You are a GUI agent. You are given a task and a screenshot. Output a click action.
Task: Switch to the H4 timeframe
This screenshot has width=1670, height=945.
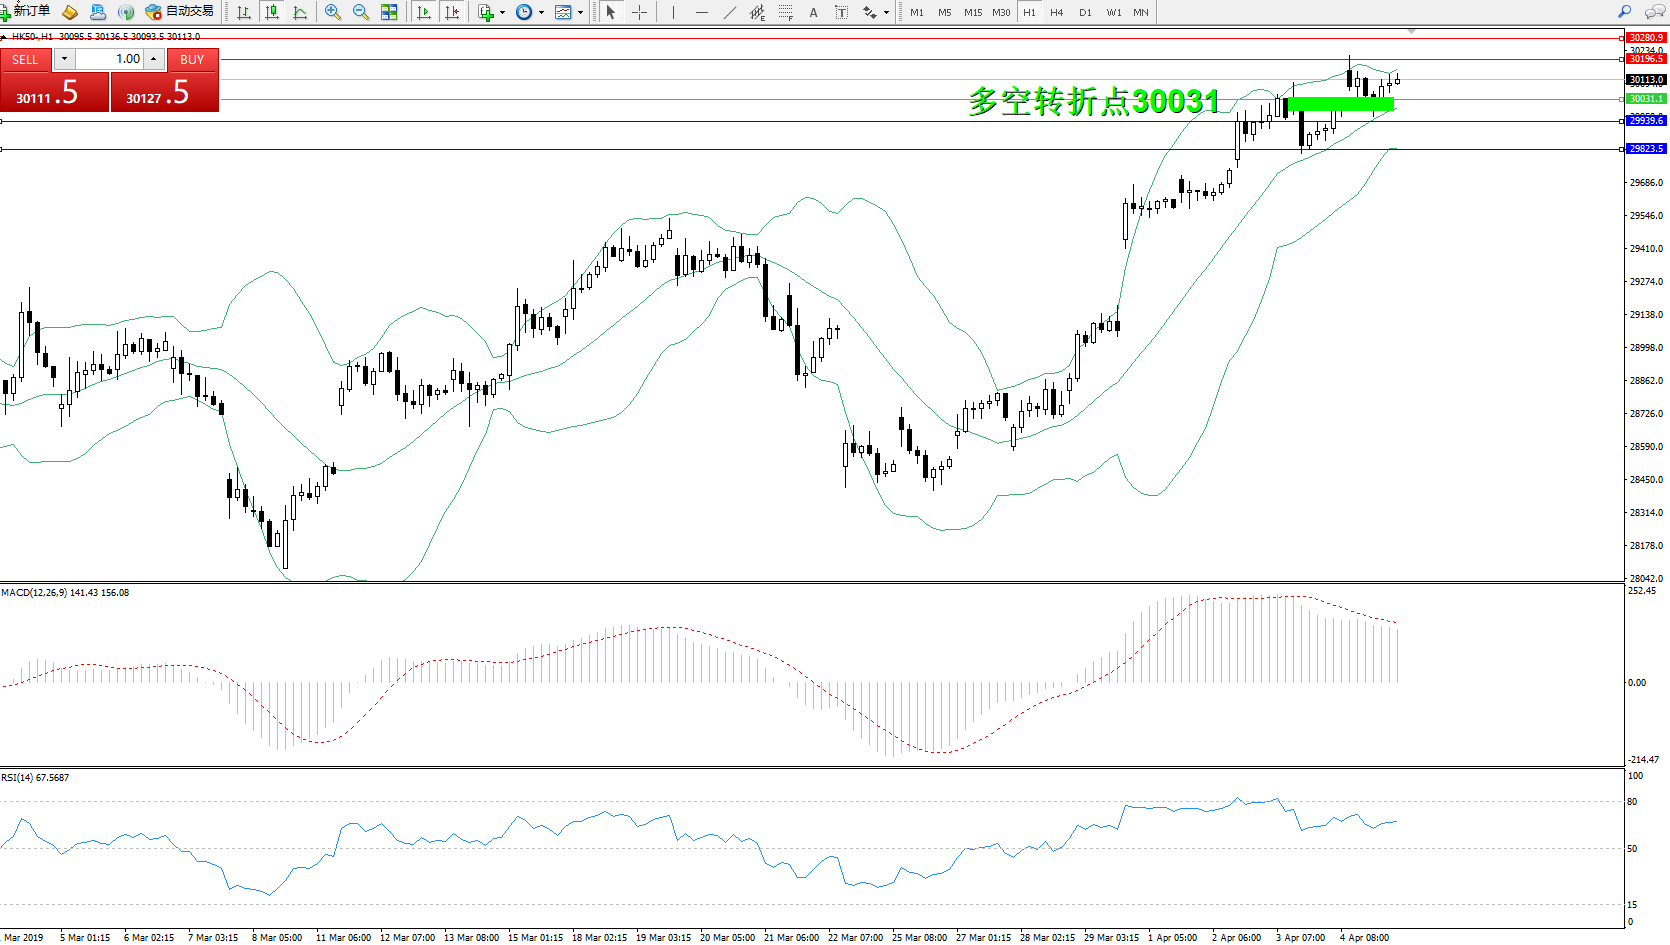point(1056,12)
